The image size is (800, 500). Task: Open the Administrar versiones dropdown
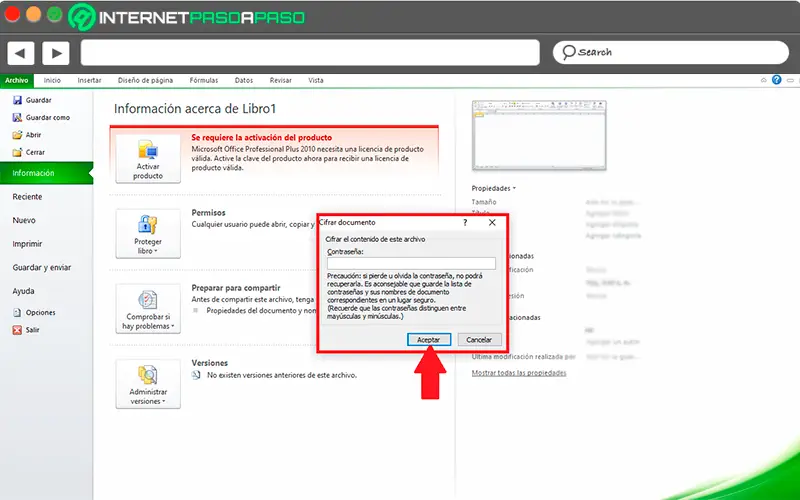click(x=148, y=384)
